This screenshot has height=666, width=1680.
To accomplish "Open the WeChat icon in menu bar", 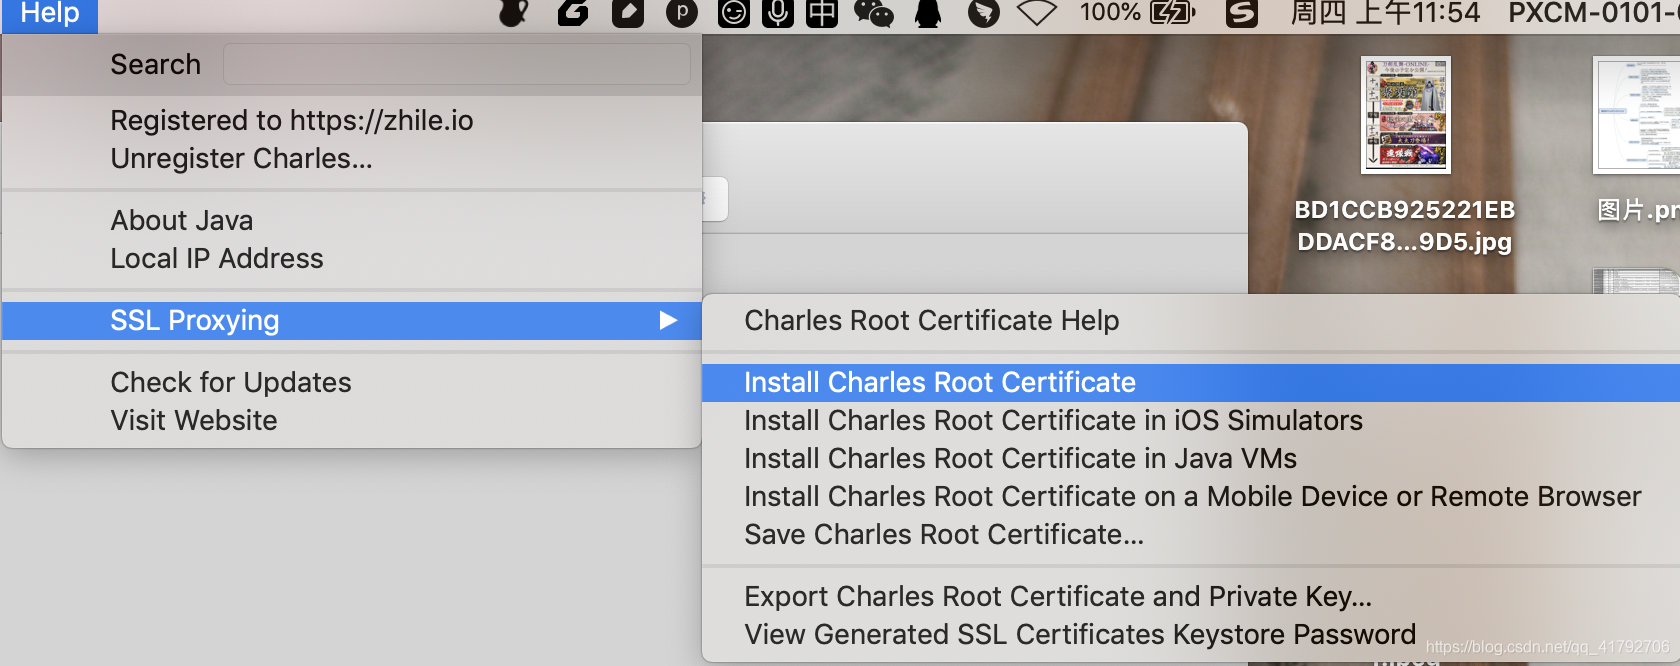I will 873,13.
